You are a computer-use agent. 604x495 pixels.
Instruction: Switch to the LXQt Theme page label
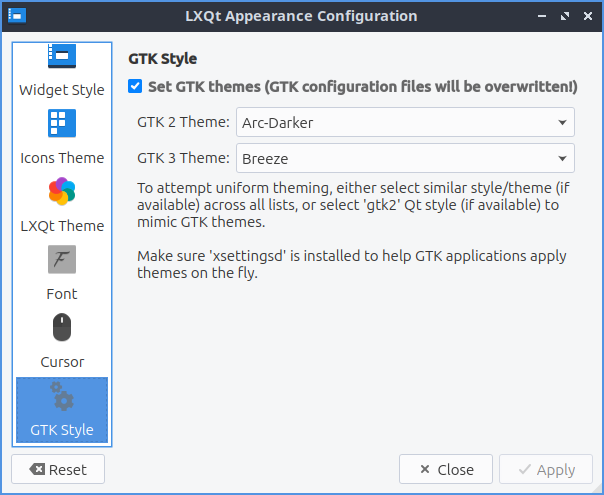62,226
